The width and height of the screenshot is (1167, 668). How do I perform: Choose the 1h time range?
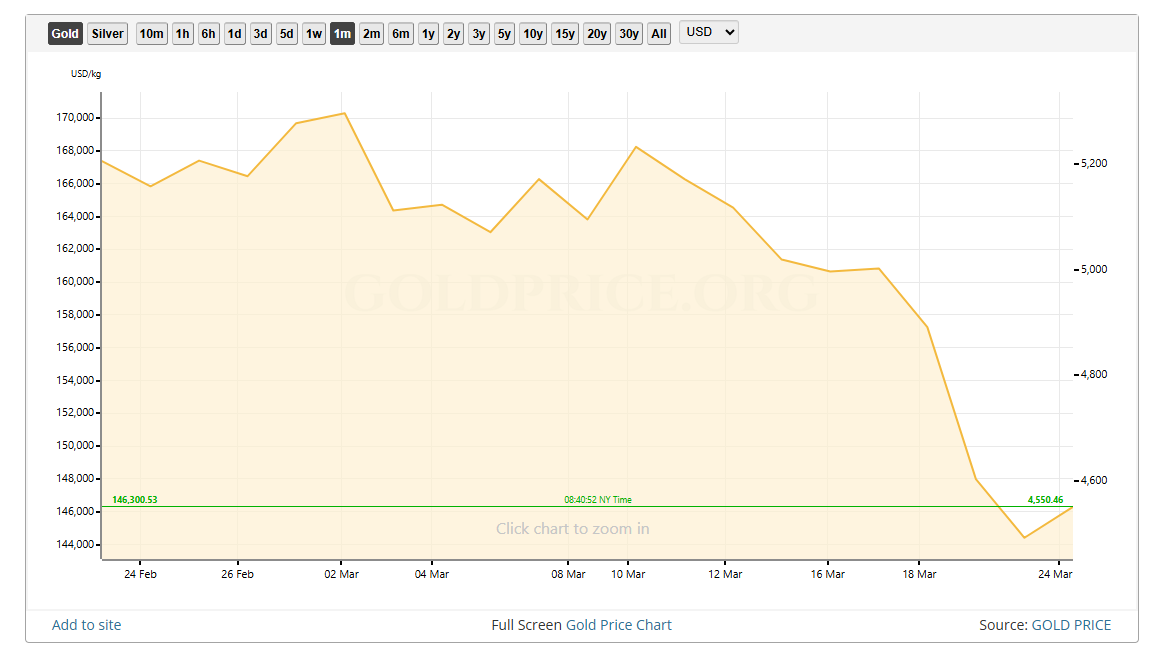pos(182,34)
